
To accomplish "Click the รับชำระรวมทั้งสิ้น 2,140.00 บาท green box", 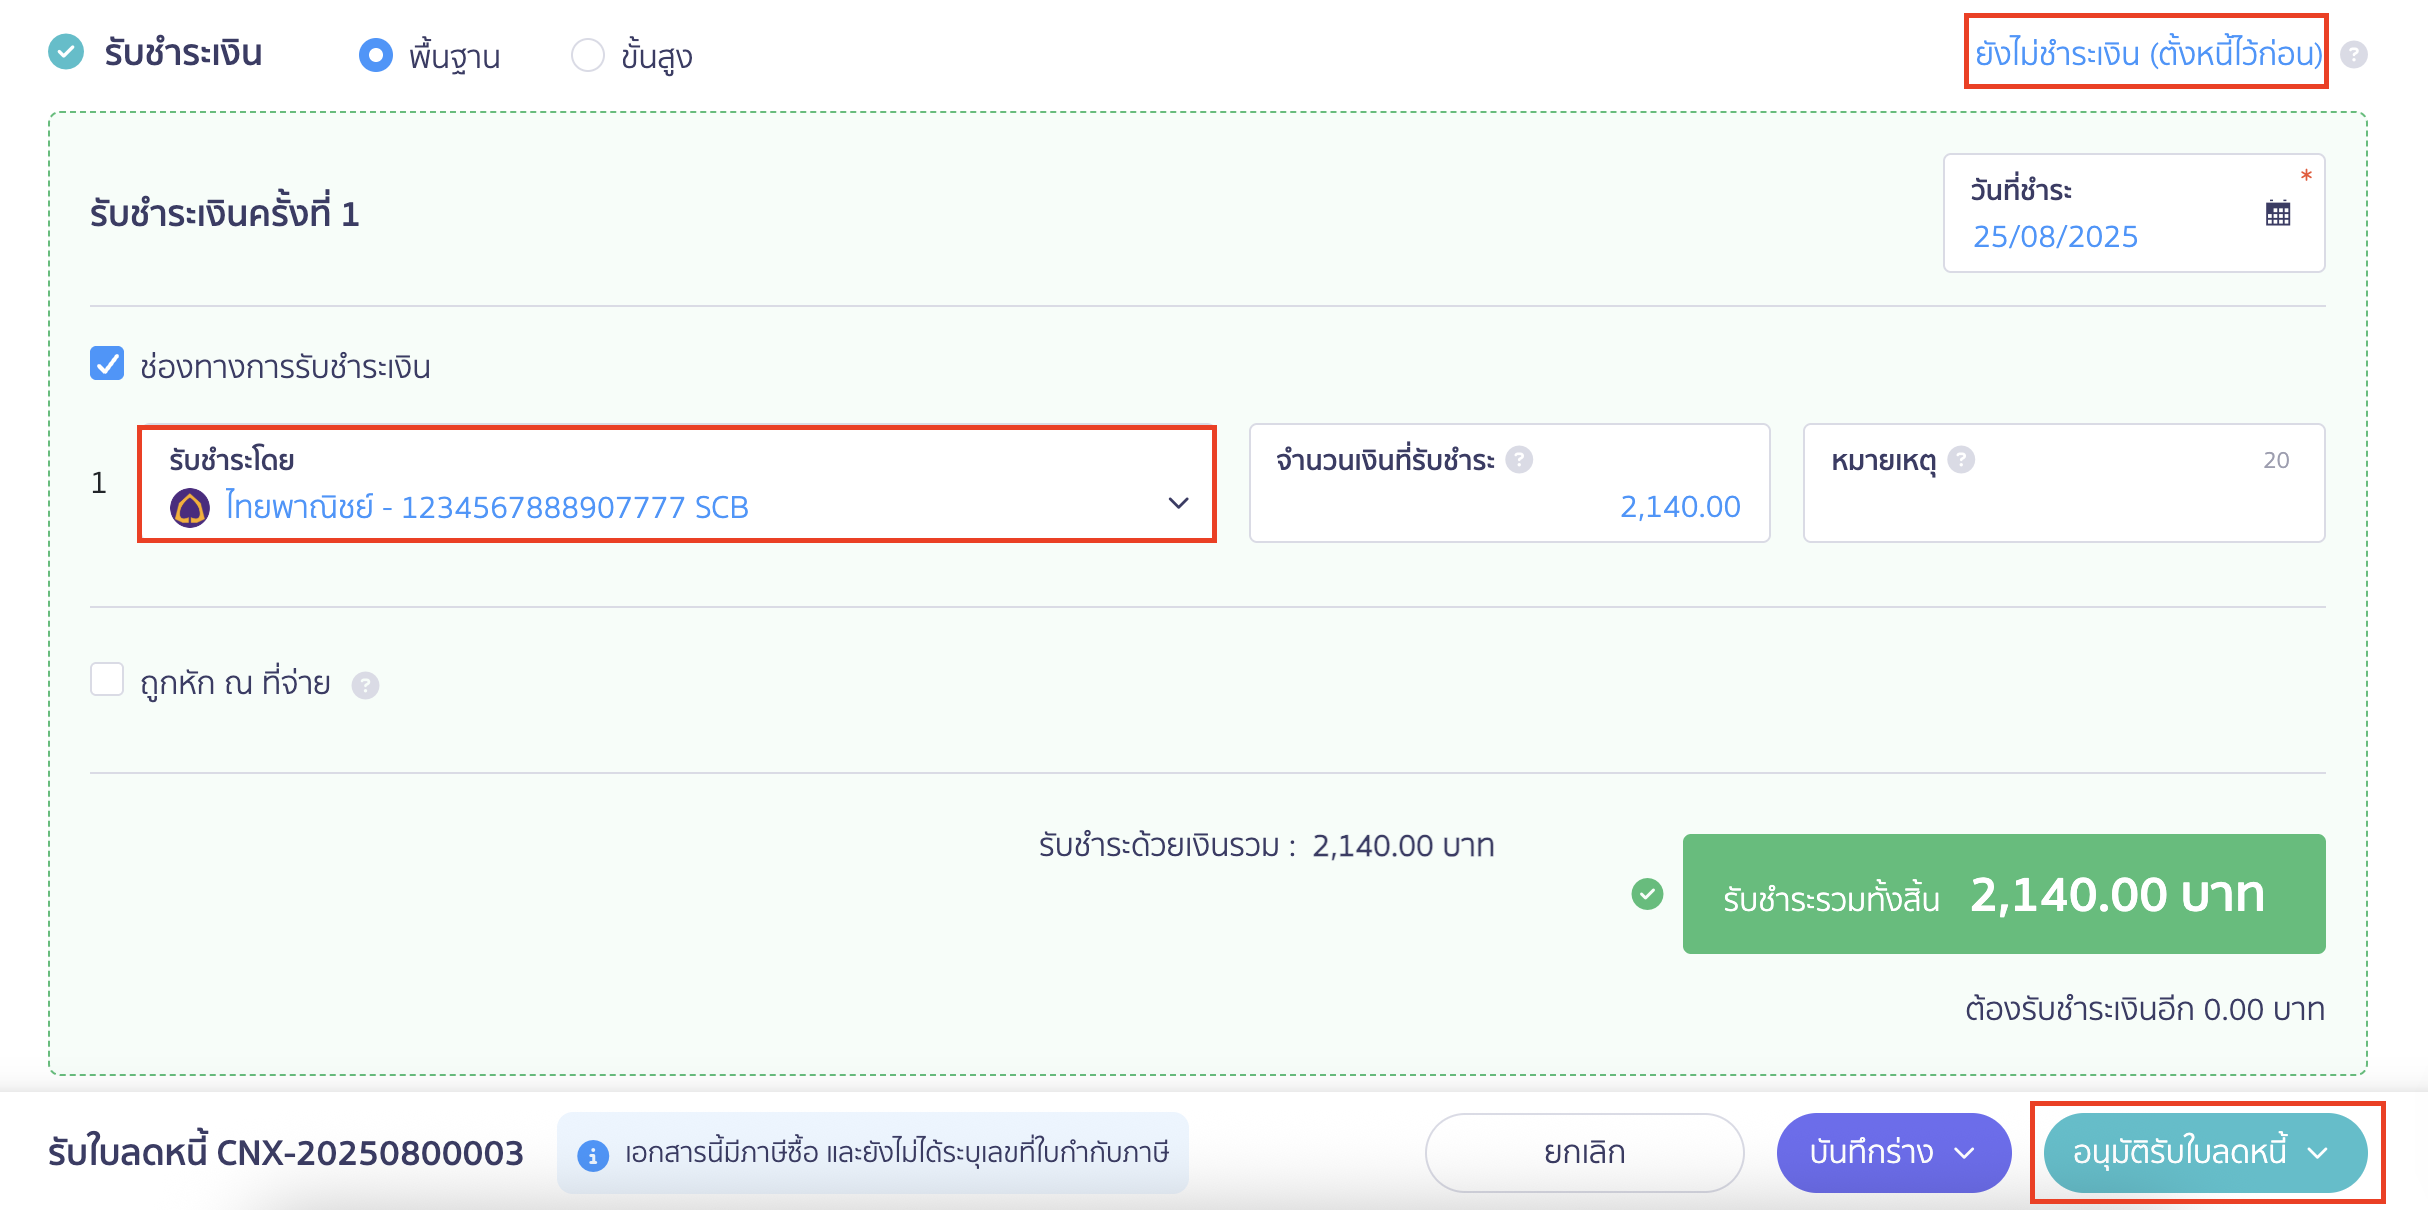I will coord(2004,894).
